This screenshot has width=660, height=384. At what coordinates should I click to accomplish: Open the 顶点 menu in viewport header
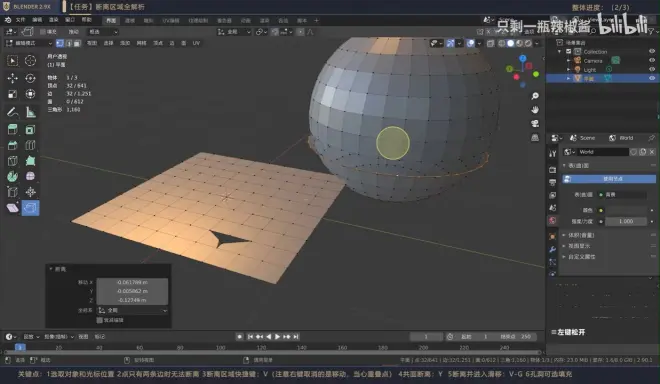pyautogui.click(x=158, y=43)
